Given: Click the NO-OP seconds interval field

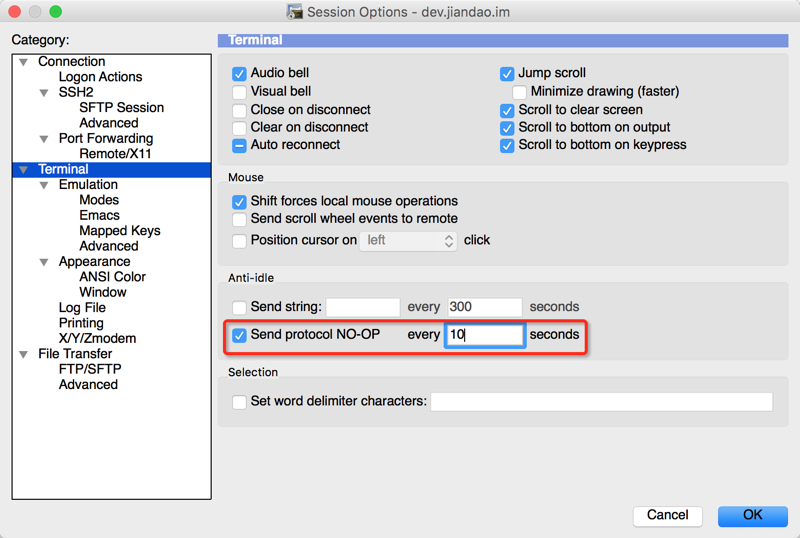Looking at the screenshot, I should pyautogui.click(x=484, y=335).
